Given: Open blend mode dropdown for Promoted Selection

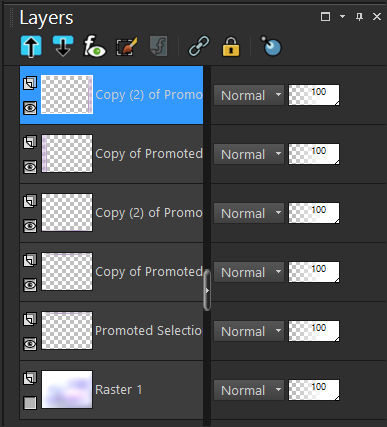Looking at the screenshot, I should [x=249, y=331].
